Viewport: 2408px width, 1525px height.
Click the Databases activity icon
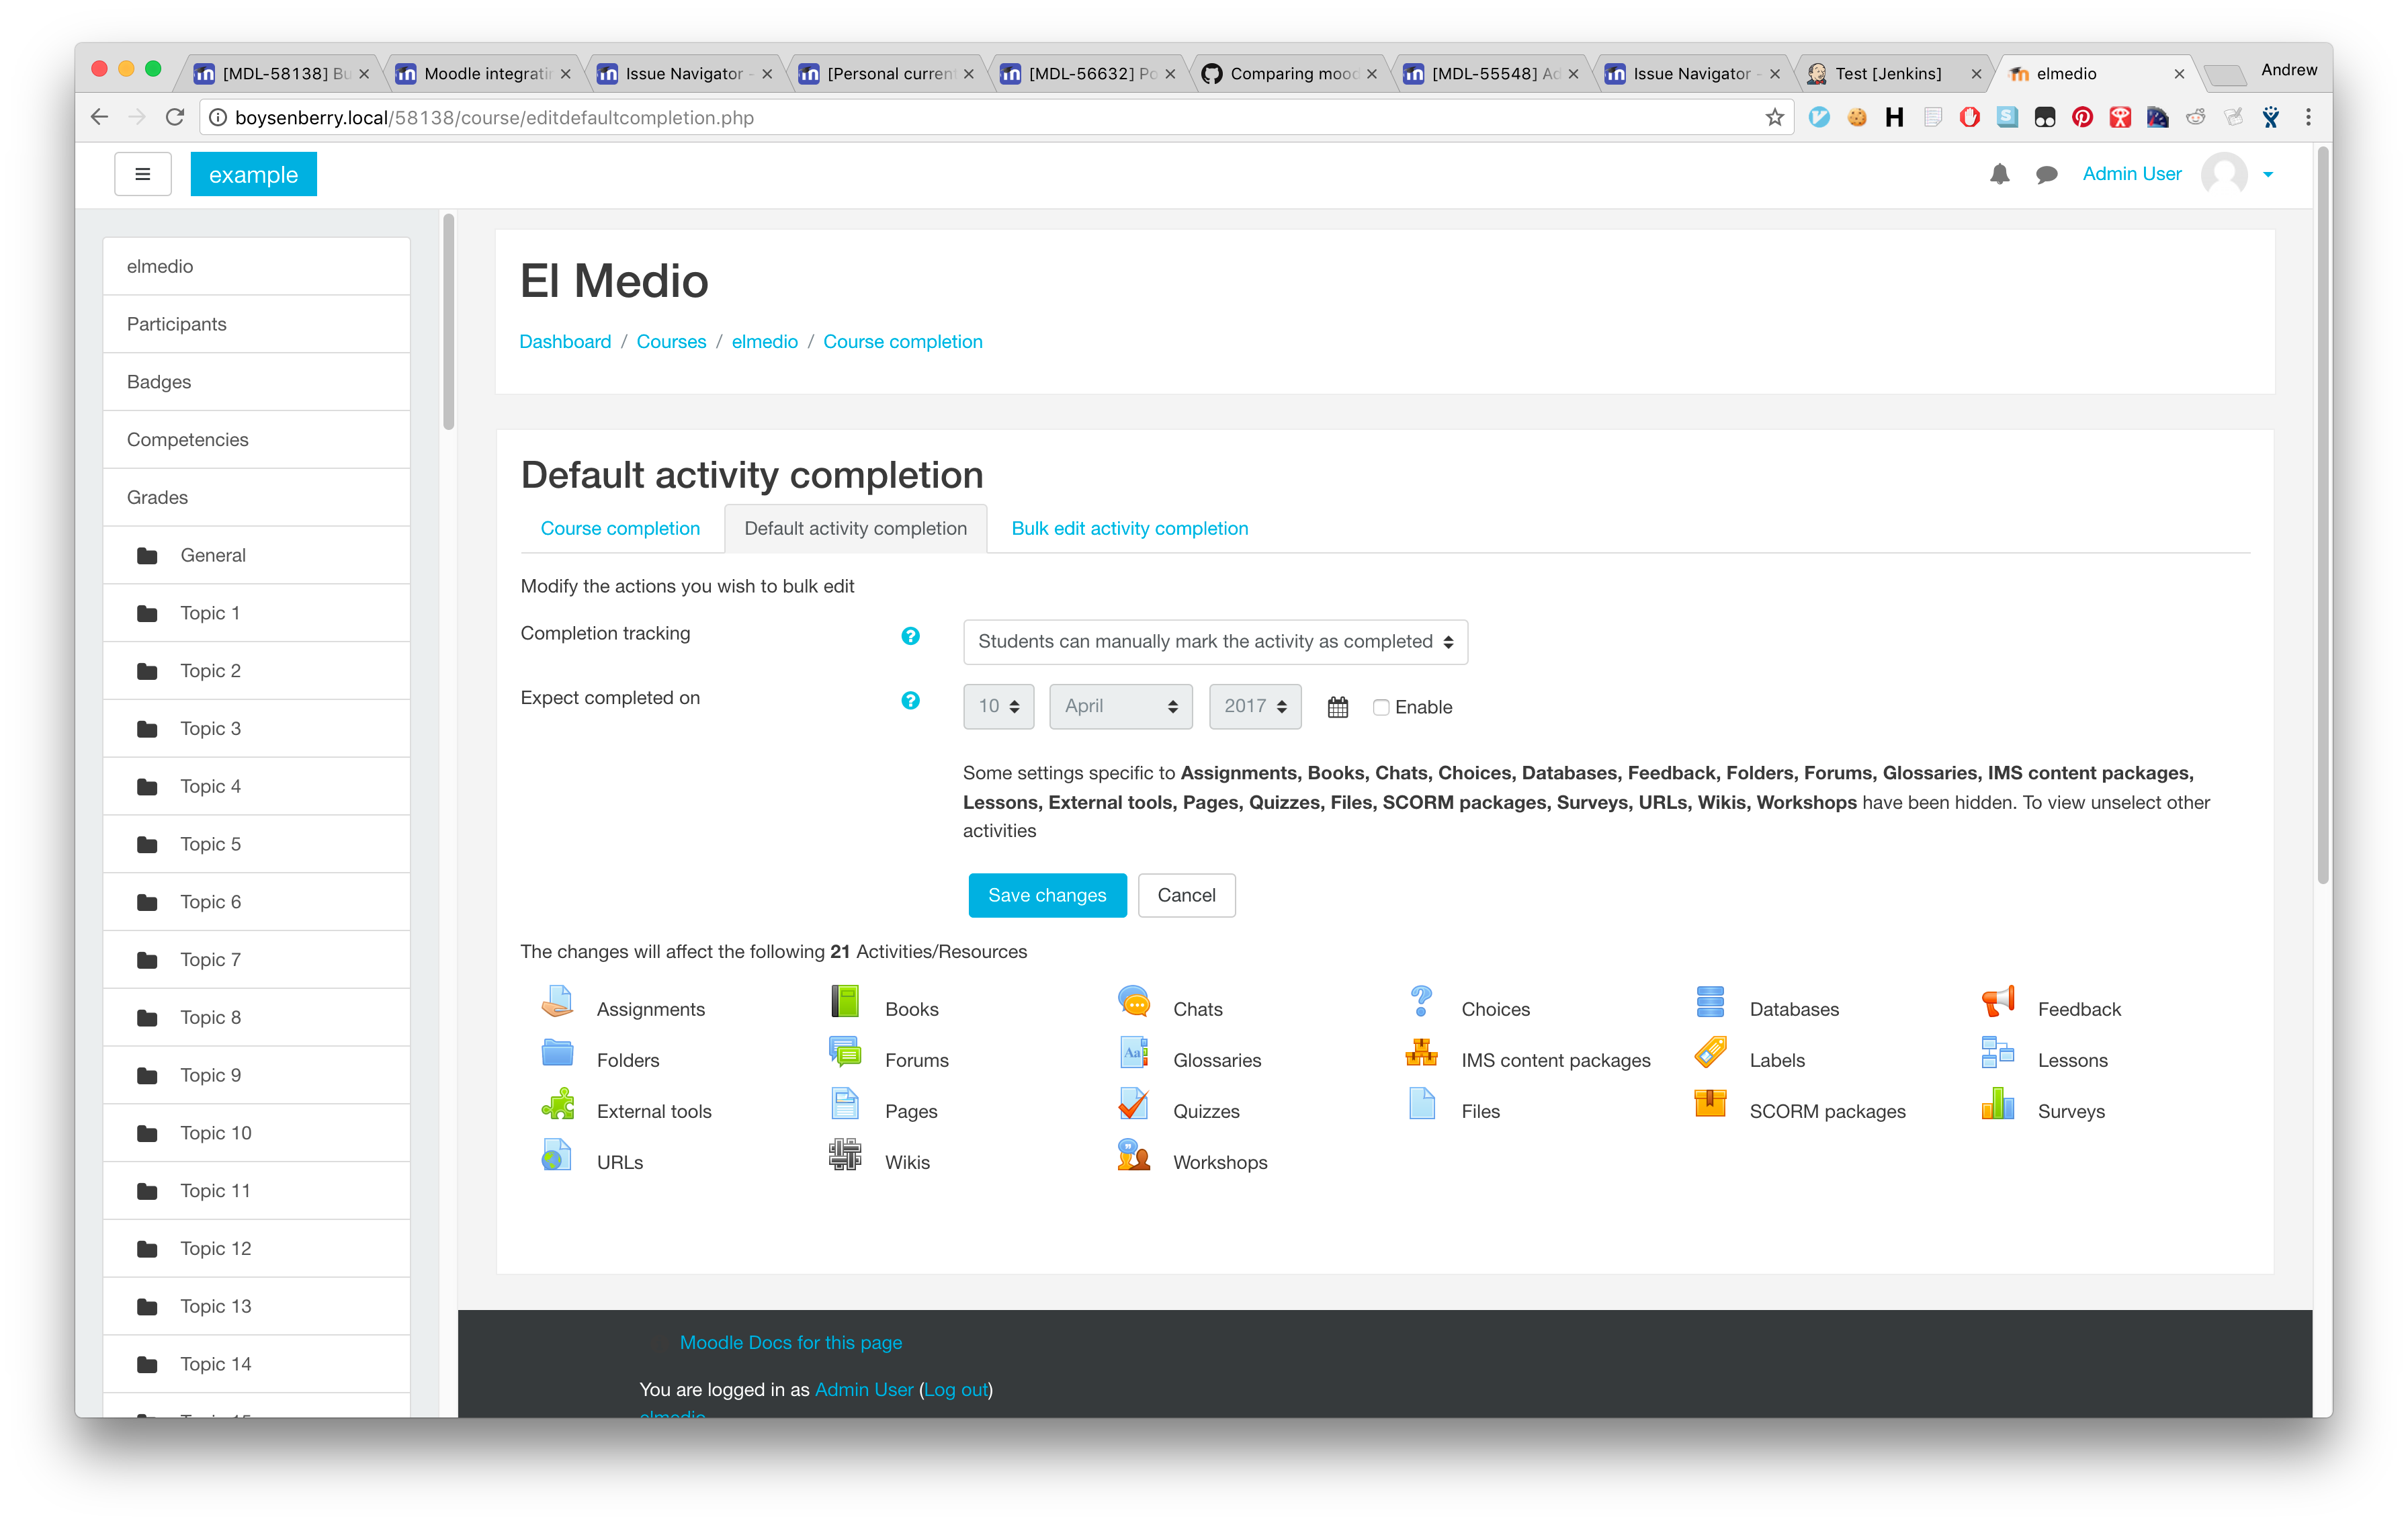pyautogui.click(x=1710, y=1002)
